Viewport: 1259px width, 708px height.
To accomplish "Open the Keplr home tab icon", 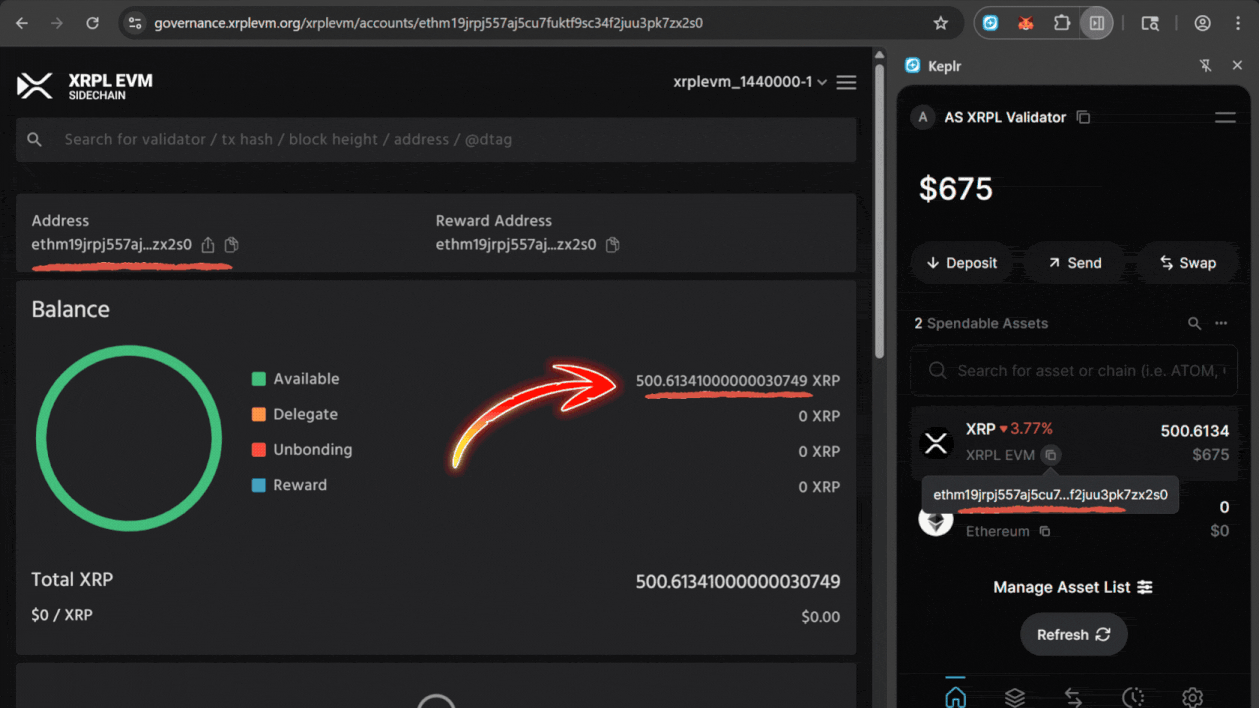I will [x=955, y=697].
